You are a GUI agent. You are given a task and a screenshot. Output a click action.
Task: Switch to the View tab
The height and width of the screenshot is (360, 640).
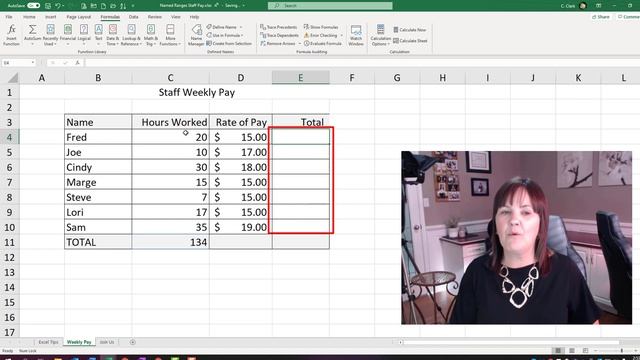click(x=176, y=17)
